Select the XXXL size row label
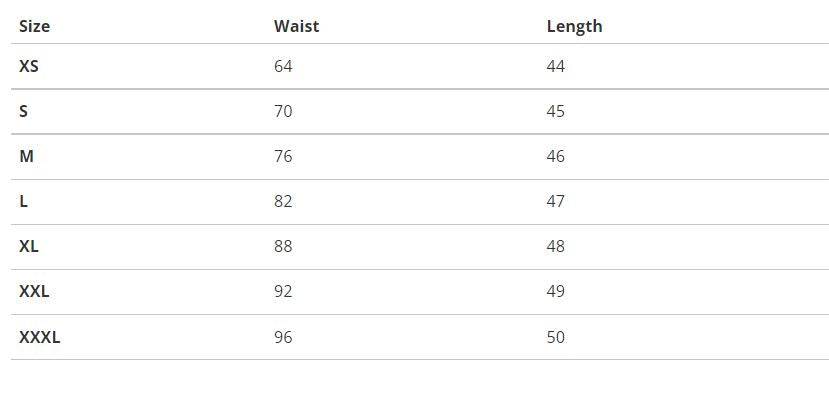Viewport: 829px width, 407px height. click(x=40, y=337)
